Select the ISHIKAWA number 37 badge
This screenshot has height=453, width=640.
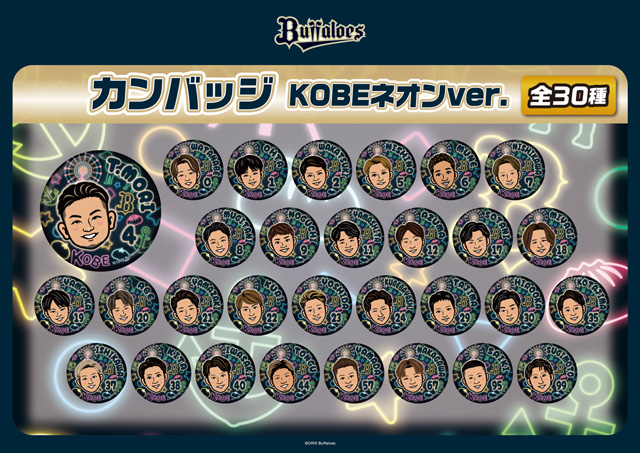click(97, 373)
